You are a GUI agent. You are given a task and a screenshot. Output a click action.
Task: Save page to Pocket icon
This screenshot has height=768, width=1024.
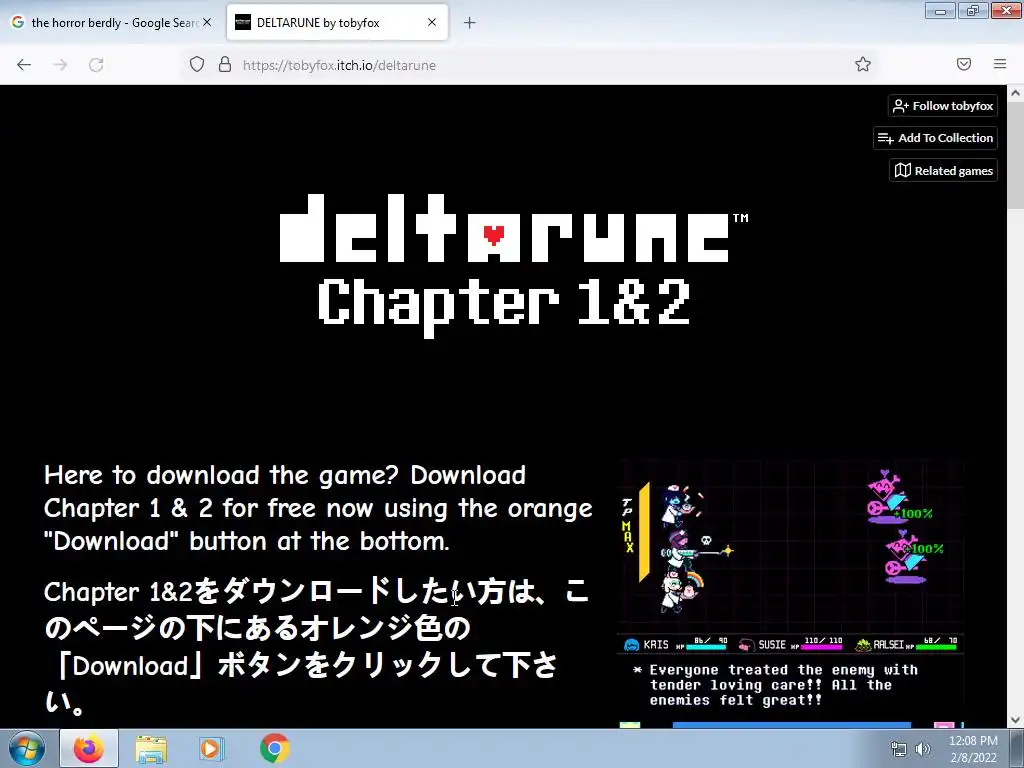[x=964, y=64]
